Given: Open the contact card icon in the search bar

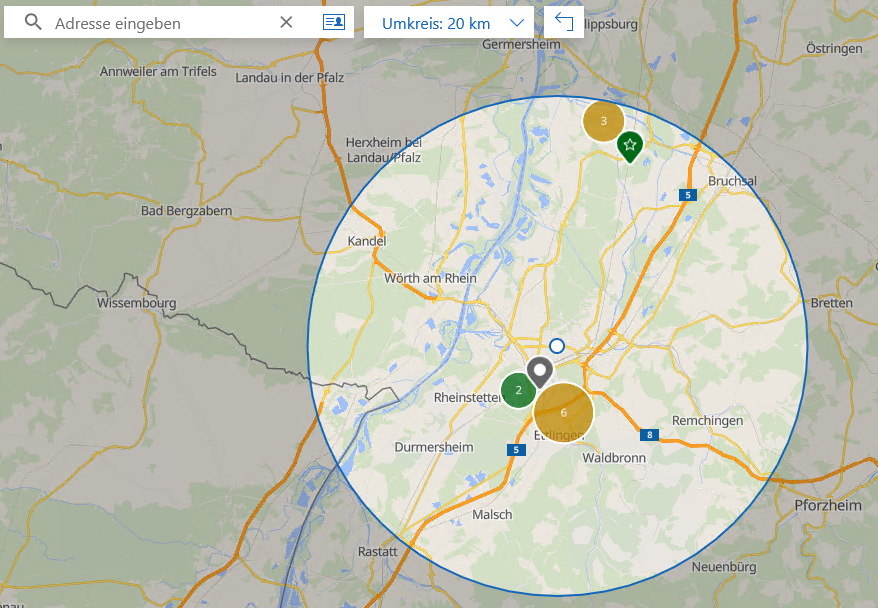Looking at the screenshot, I should pyautogui.click(x=333, y=22).
